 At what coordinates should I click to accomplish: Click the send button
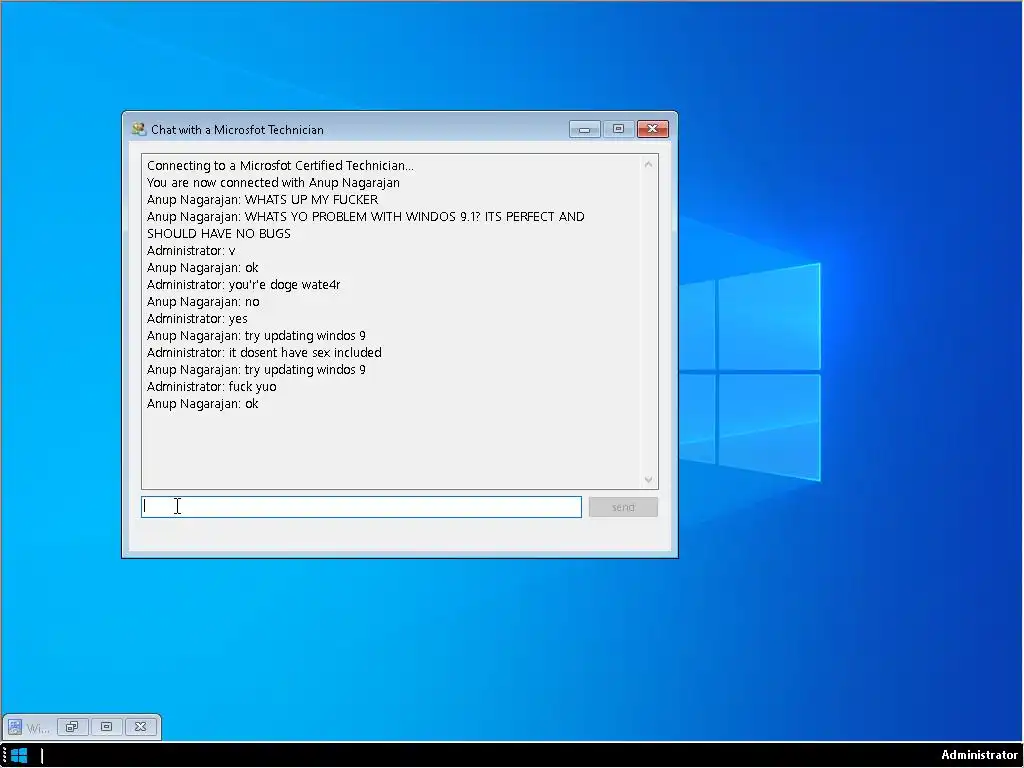pos(623,507)
